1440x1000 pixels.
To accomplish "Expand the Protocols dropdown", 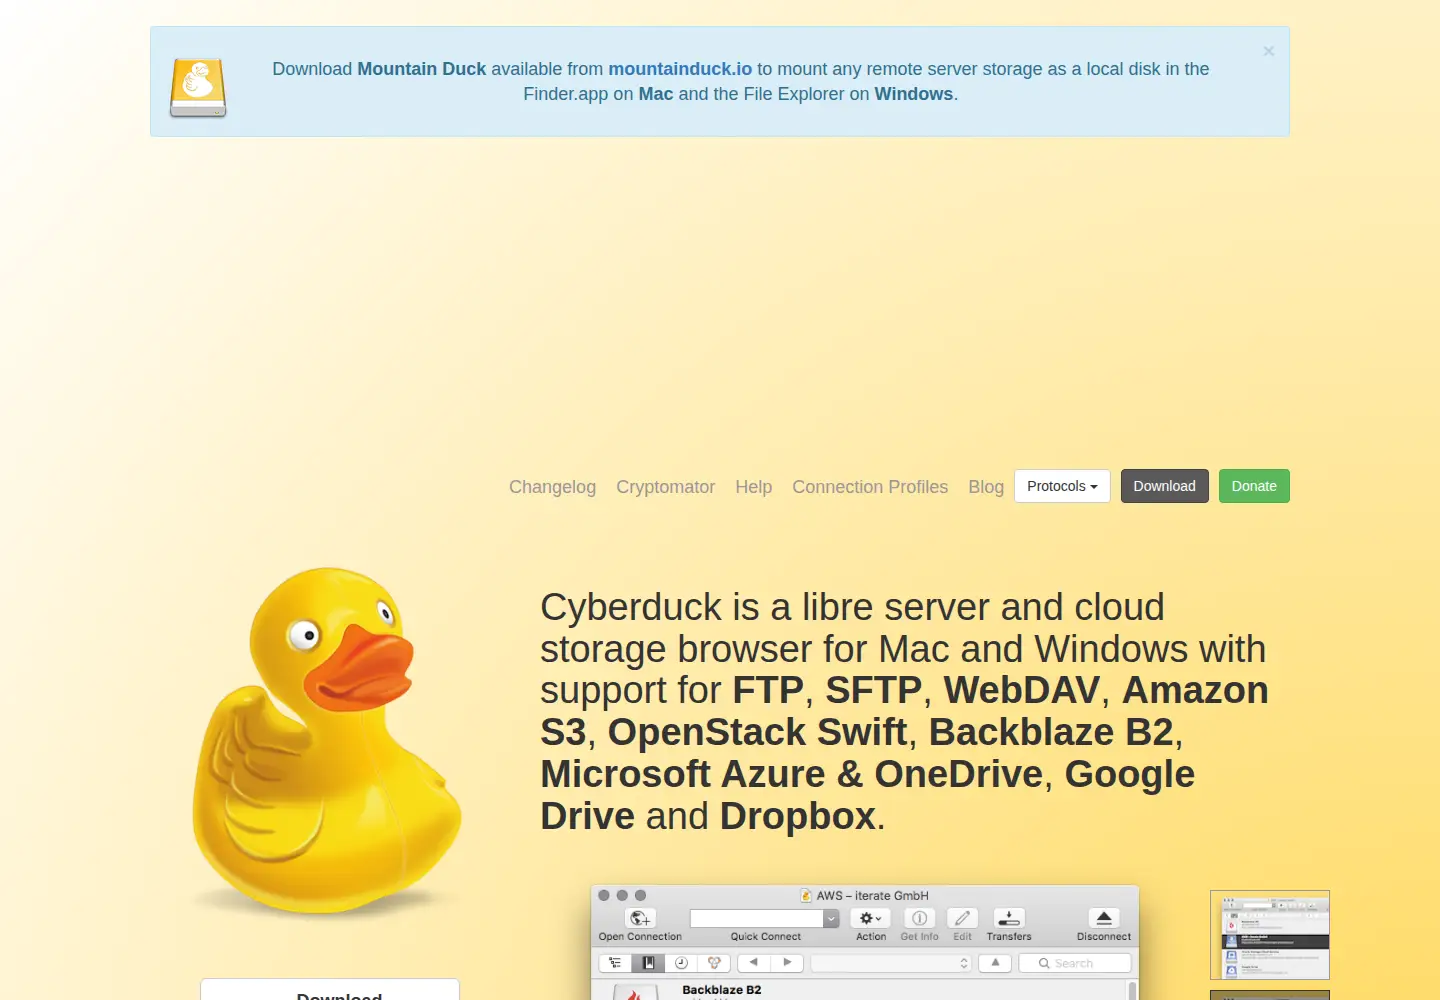I will tap(1062, 486).
